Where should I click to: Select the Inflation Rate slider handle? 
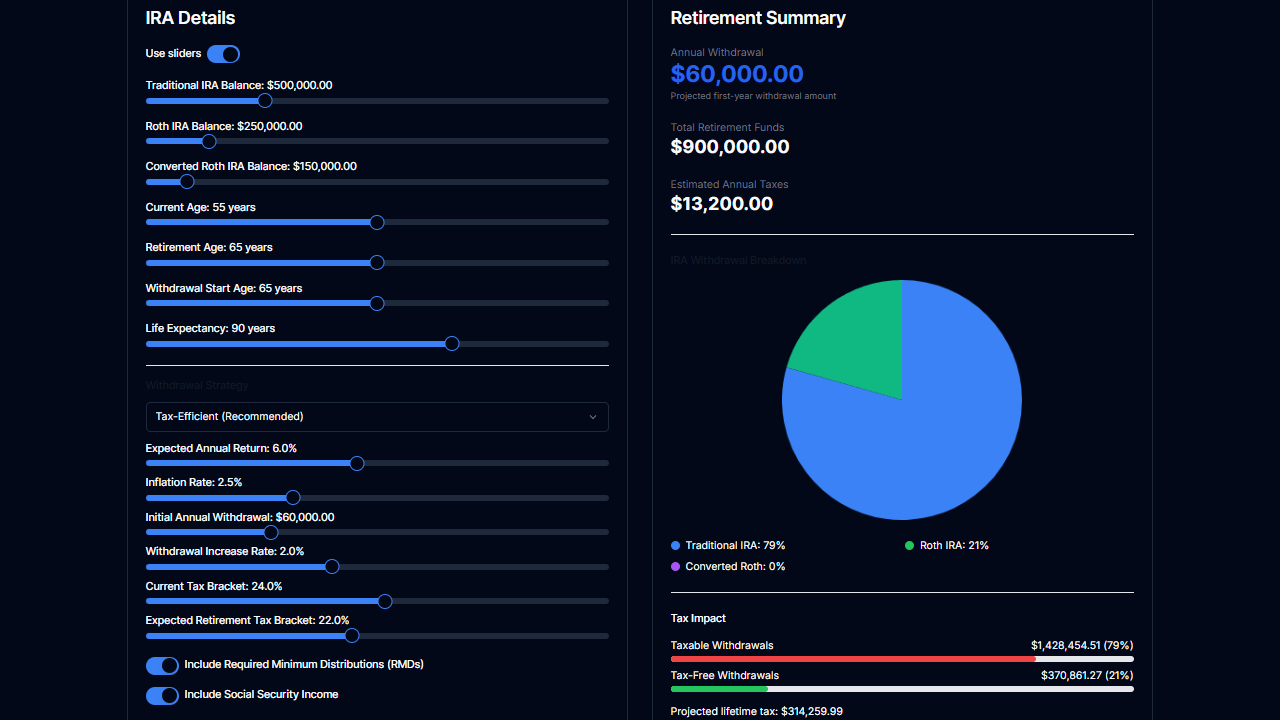[292, 497]
